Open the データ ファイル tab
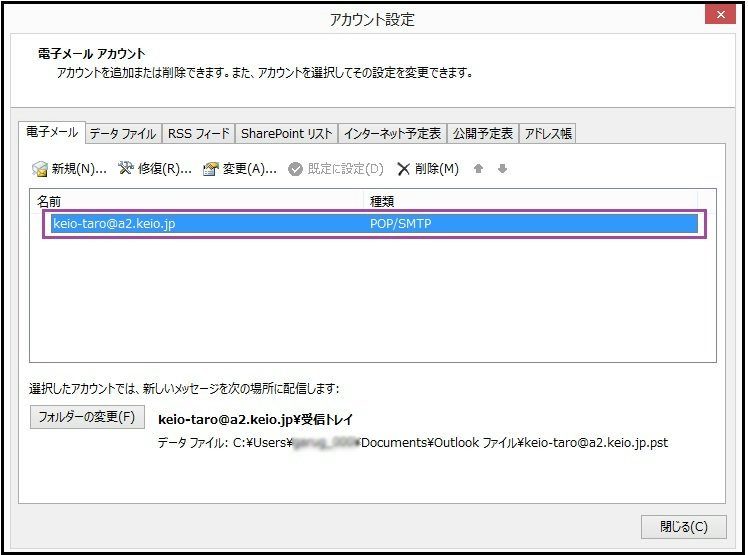748x555 pixels. click(x=123, y=133)
